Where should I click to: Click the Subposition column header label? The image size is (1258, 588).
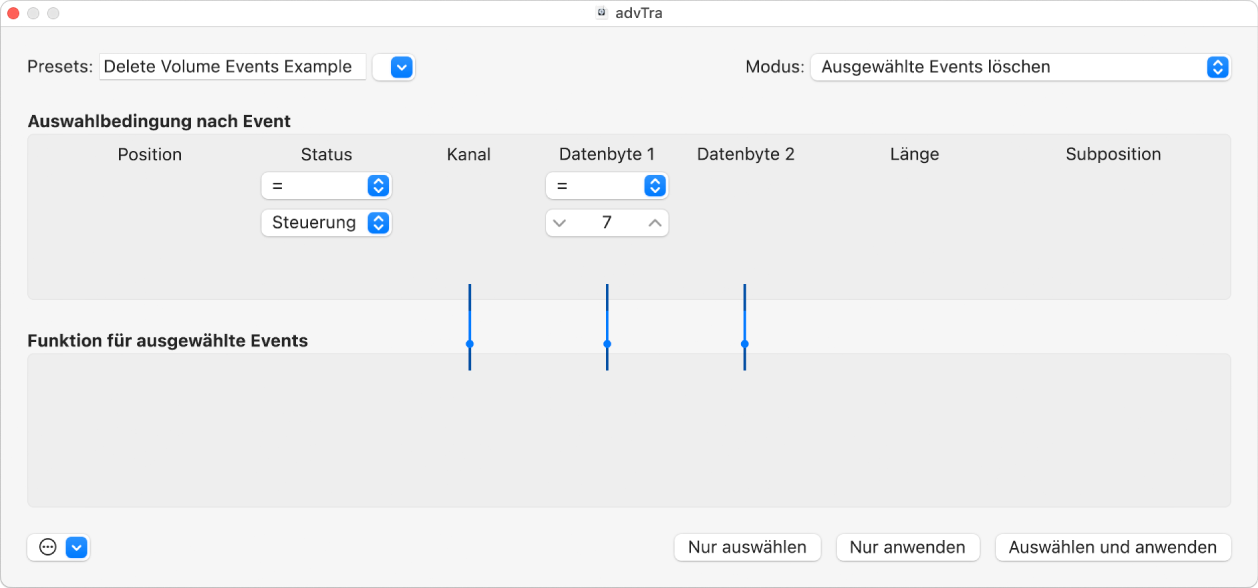[1113, 154]
